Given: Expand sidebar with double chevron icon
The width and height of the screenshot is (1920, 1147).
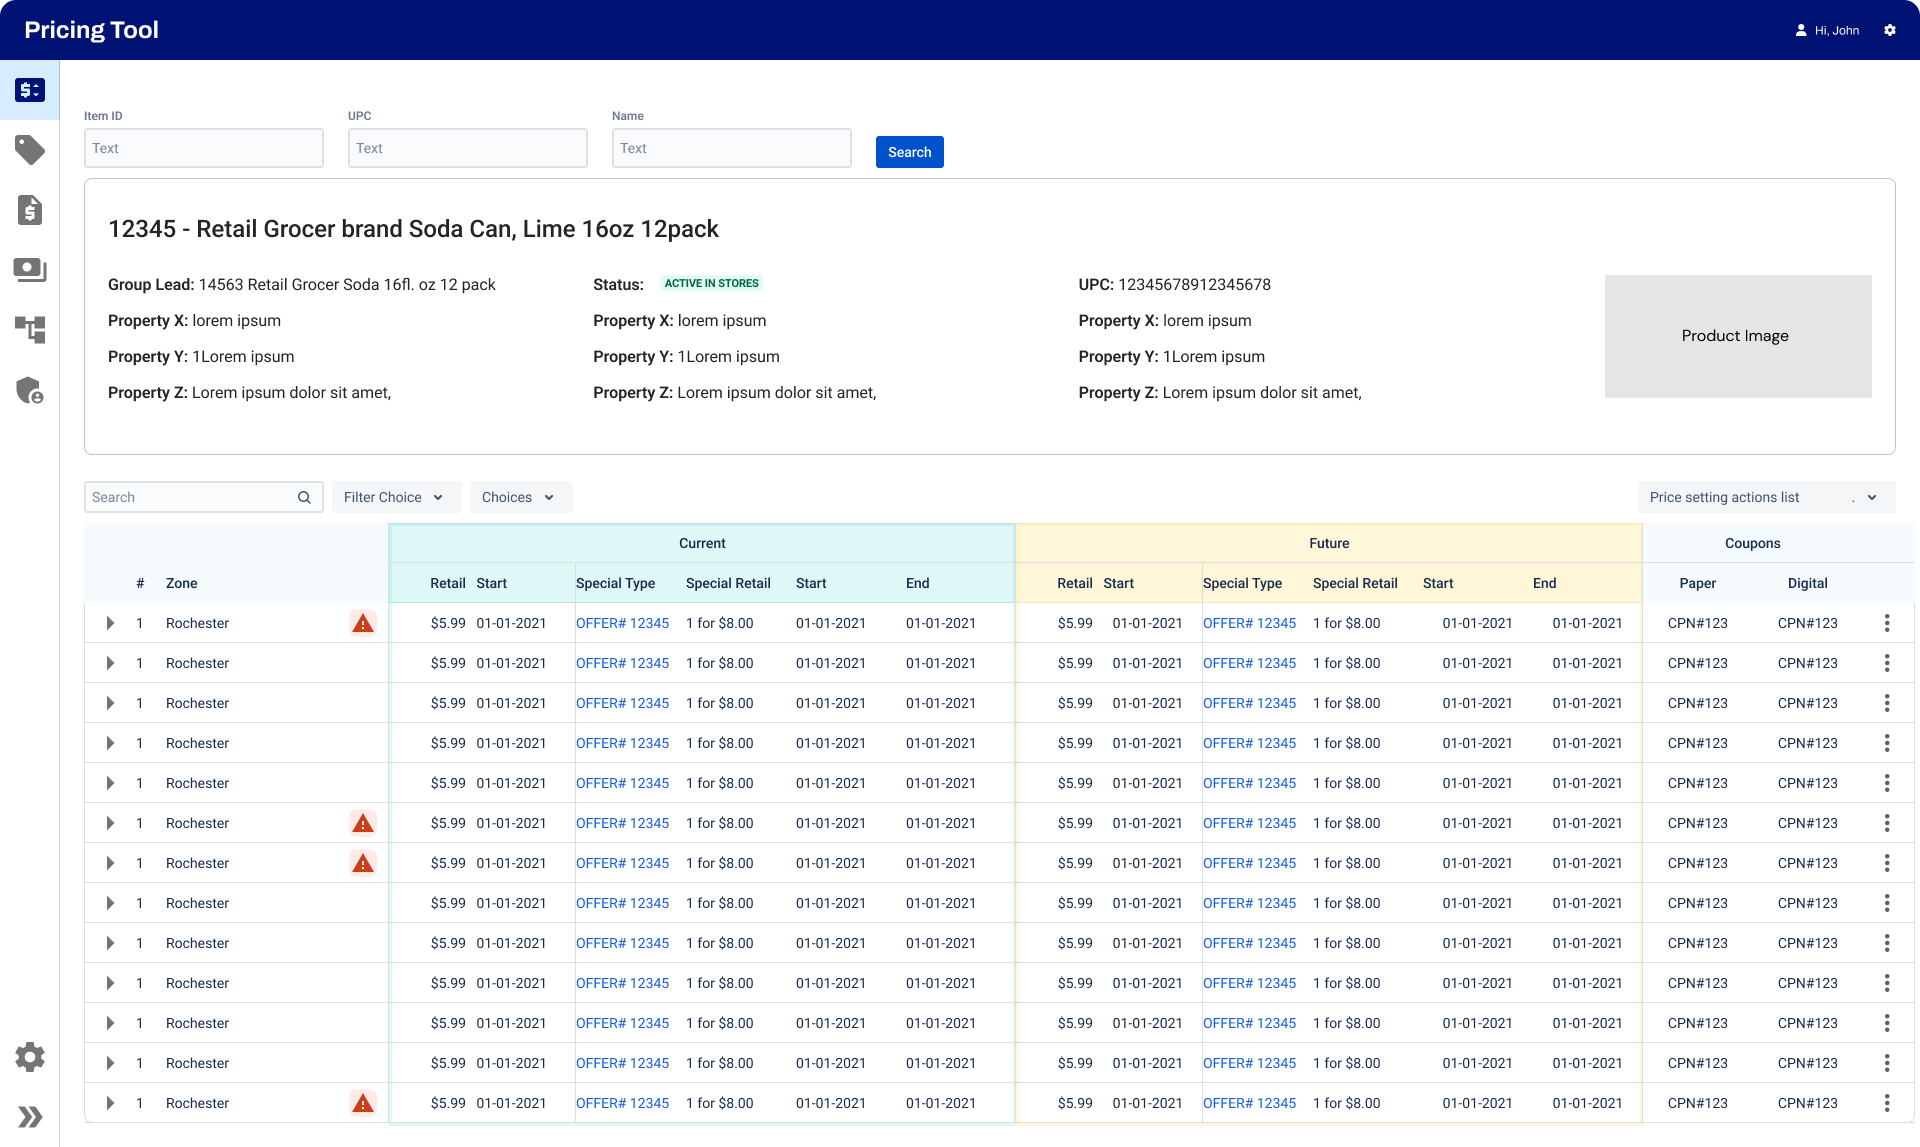Looking at the screenshot, I should pos(30,1117).
